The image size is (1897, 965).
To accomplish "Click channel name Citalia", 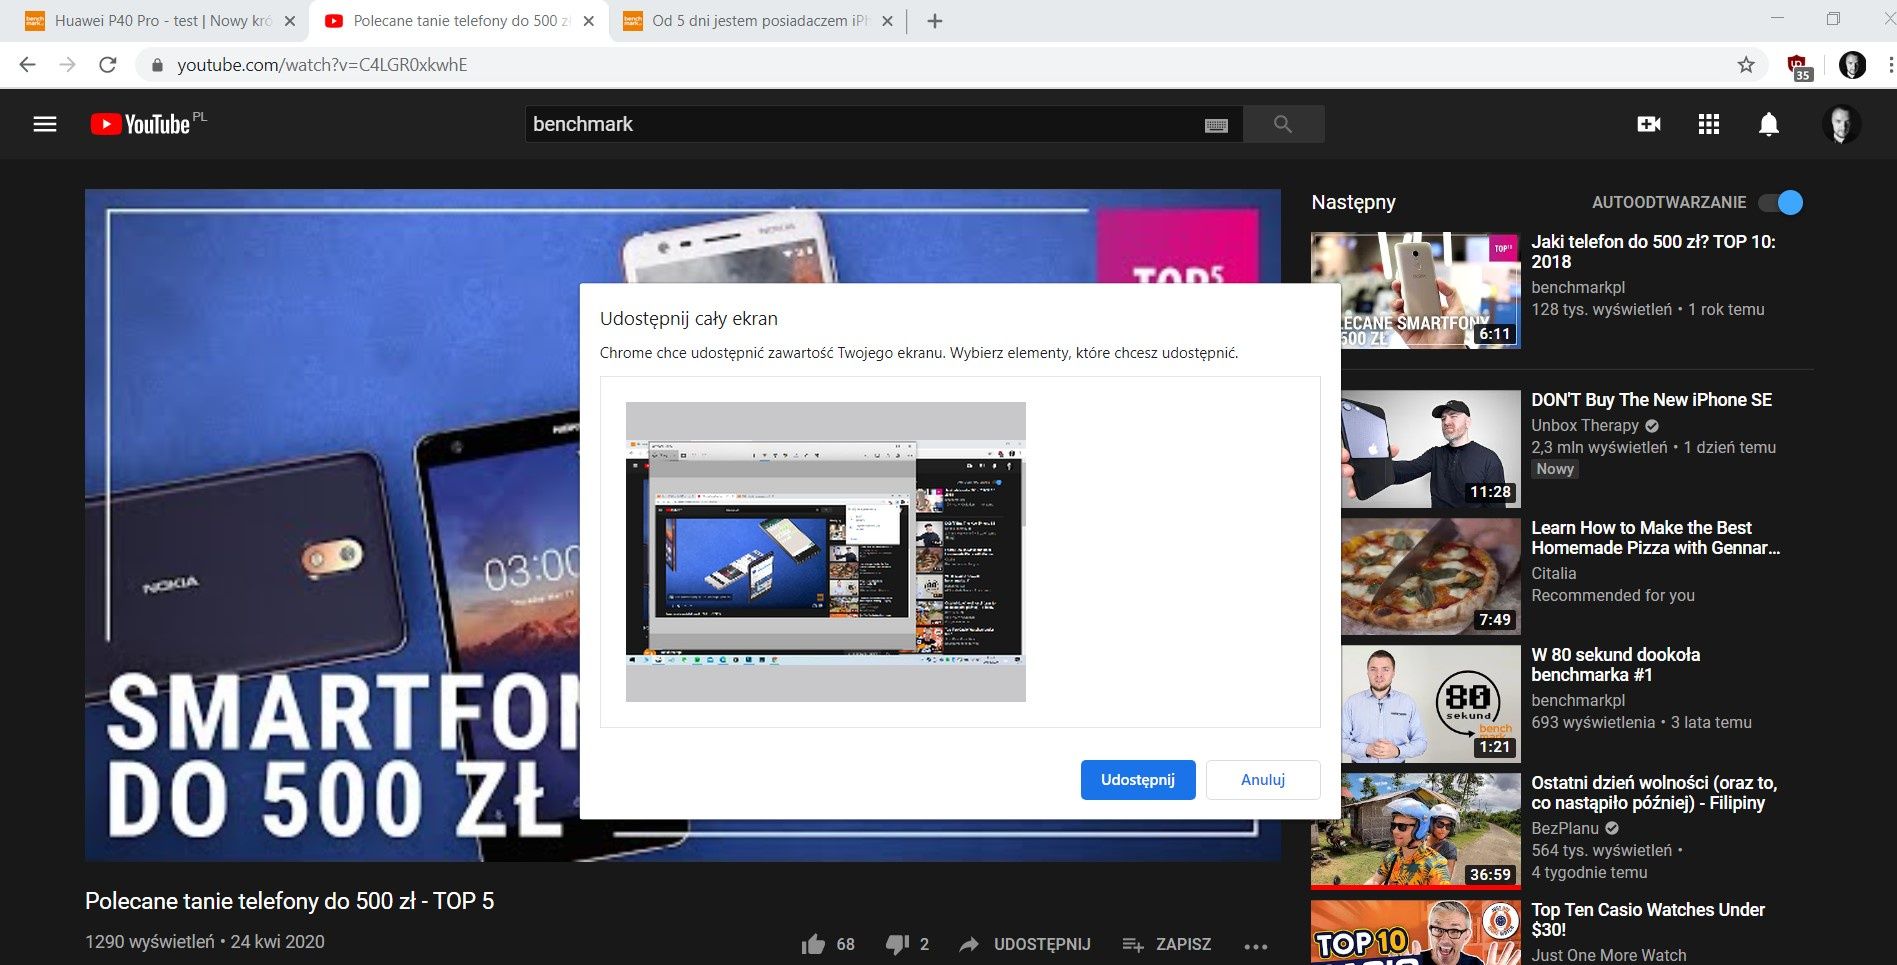I will (1554, 573).
